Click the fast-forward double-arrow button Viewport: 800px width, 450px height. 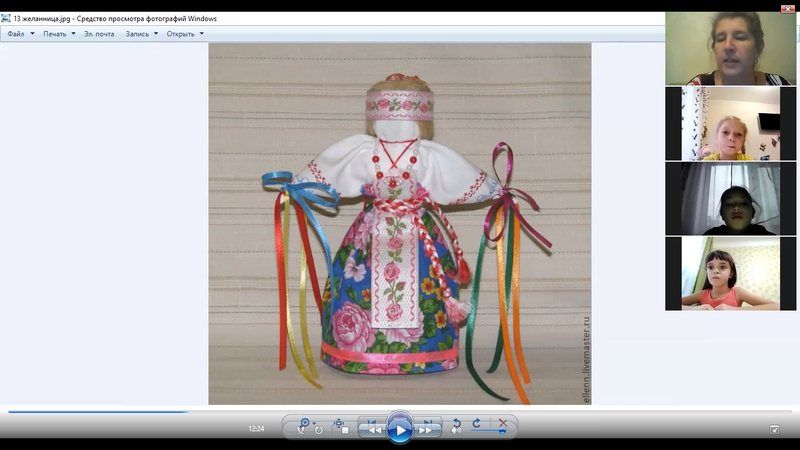coord(426,429)
